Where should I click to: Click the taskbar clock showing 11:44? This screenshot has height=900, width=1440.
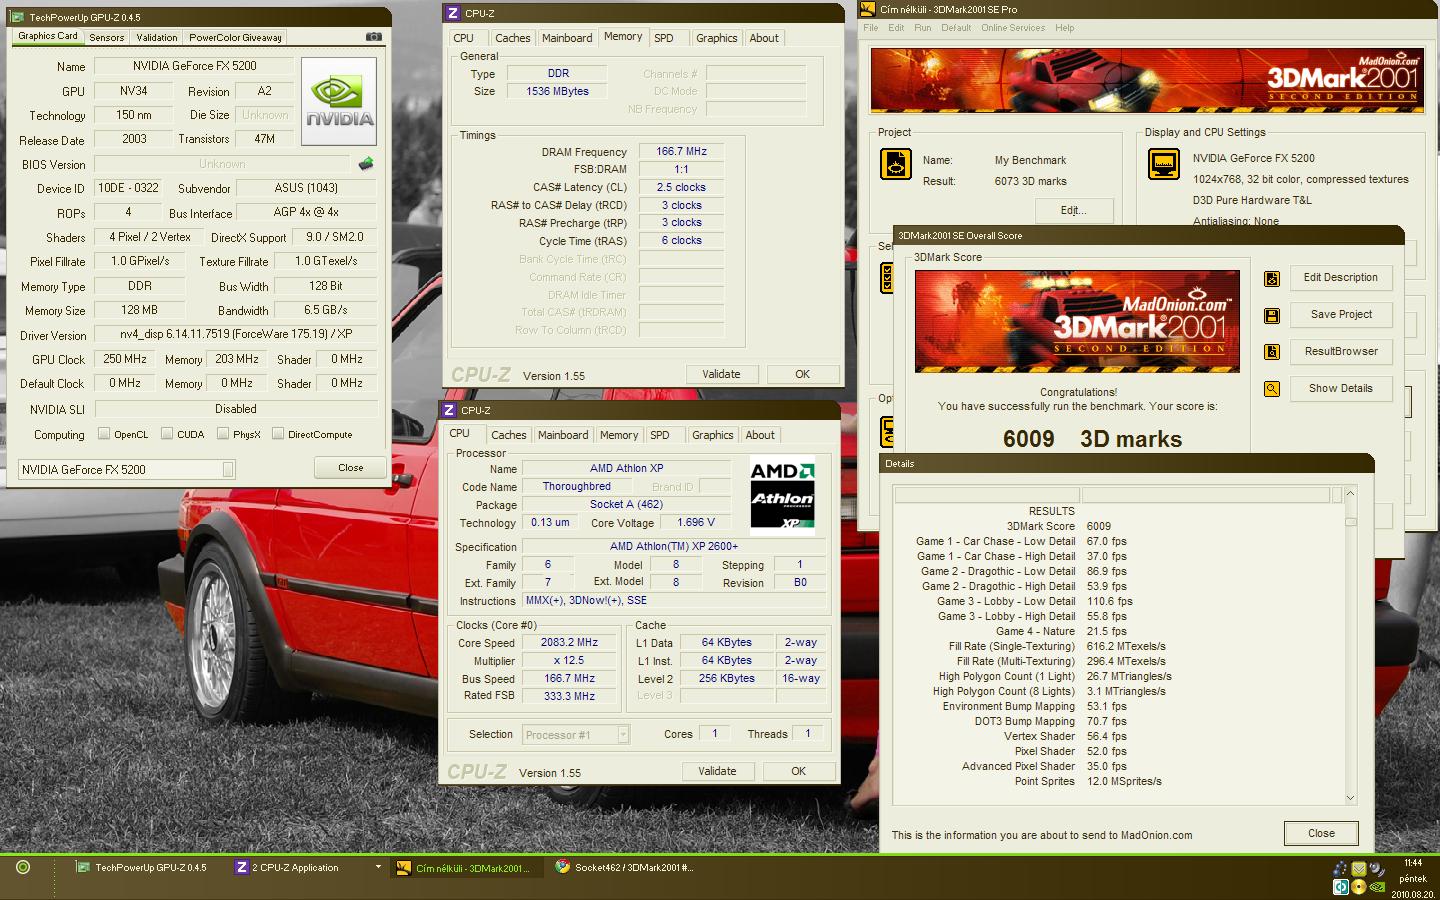(1413, 862)
